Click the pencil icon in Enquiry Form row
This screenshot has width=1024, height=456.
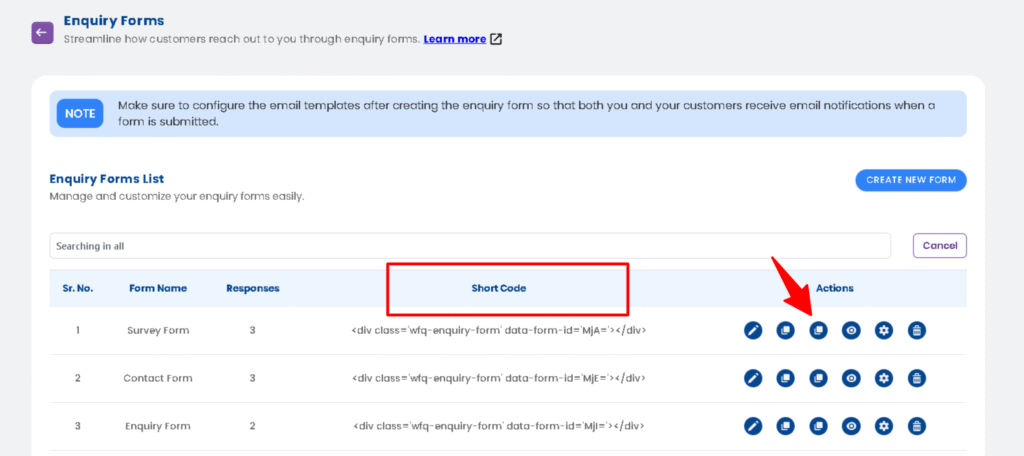click(x=754, y=426)
